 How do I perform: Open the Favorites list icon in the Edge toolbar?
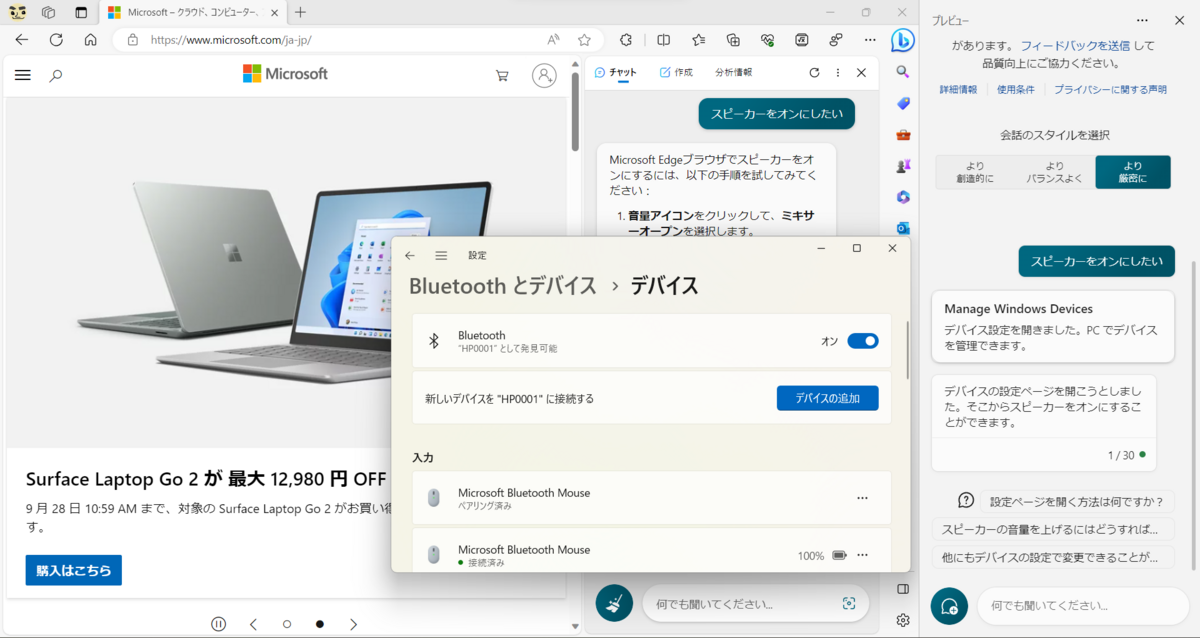click(698, 40)
